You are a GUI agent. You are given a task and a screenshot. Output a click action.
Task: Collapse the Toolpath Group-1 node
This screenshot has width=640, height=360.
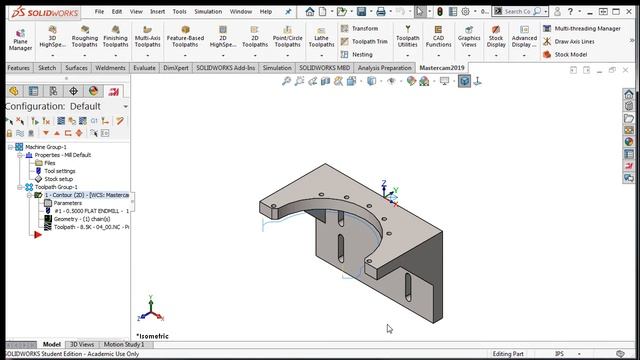[20, 187]
